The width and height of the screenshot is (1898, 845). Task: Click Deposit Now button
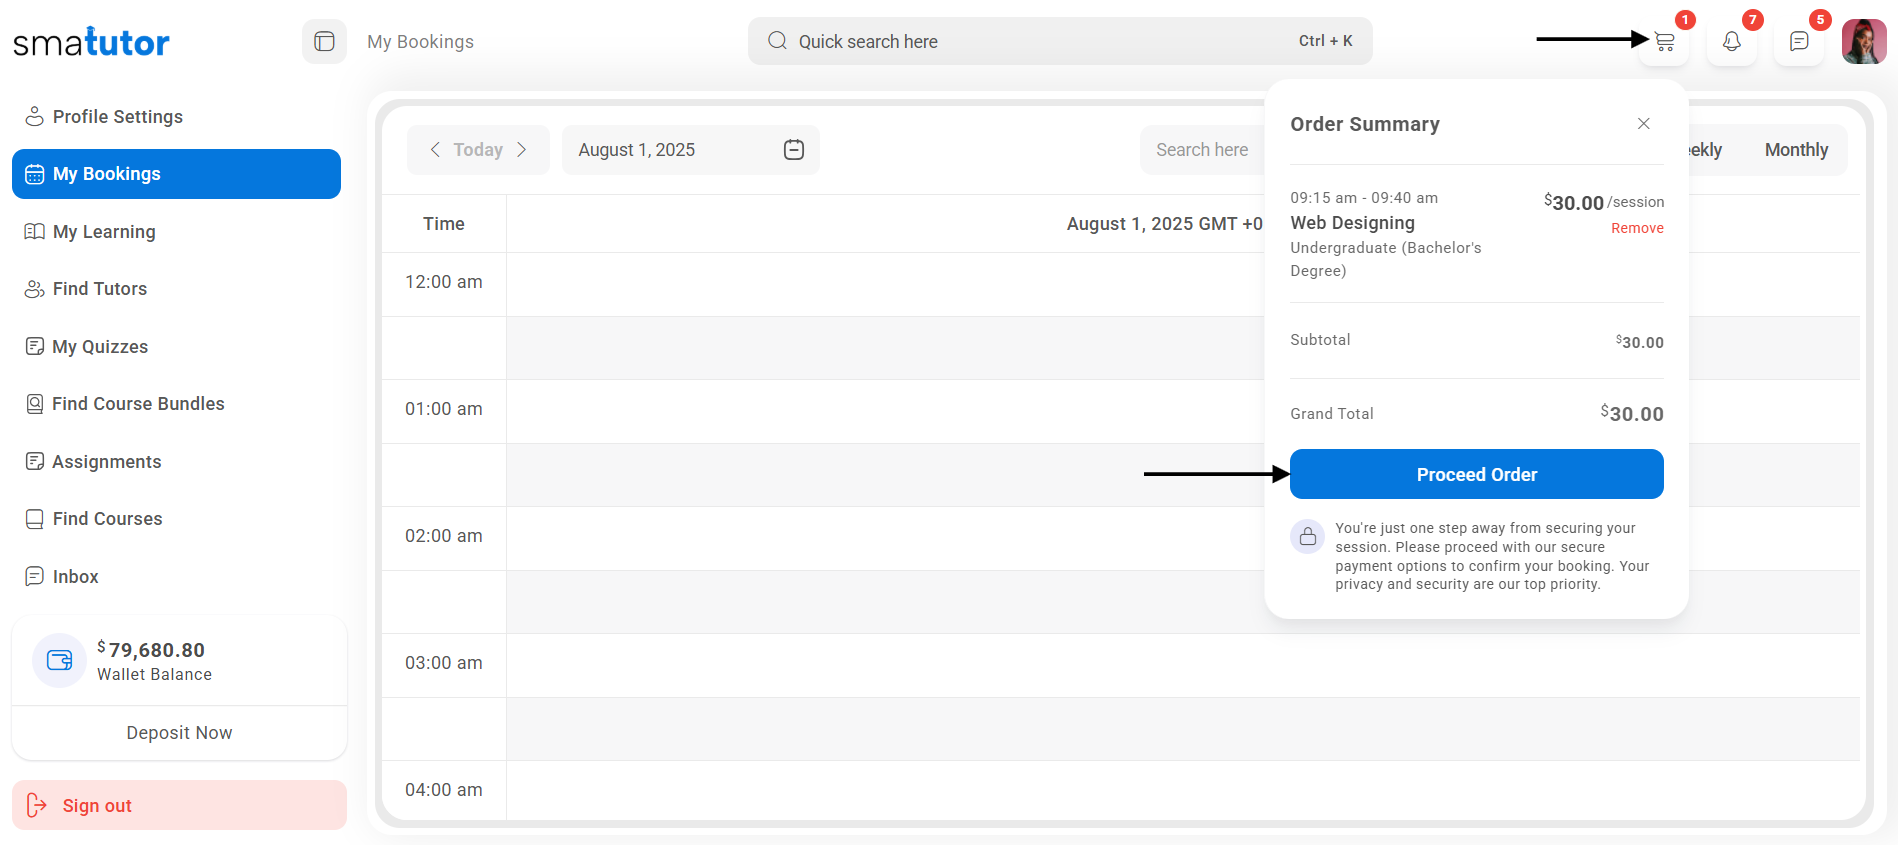(179, 733)
